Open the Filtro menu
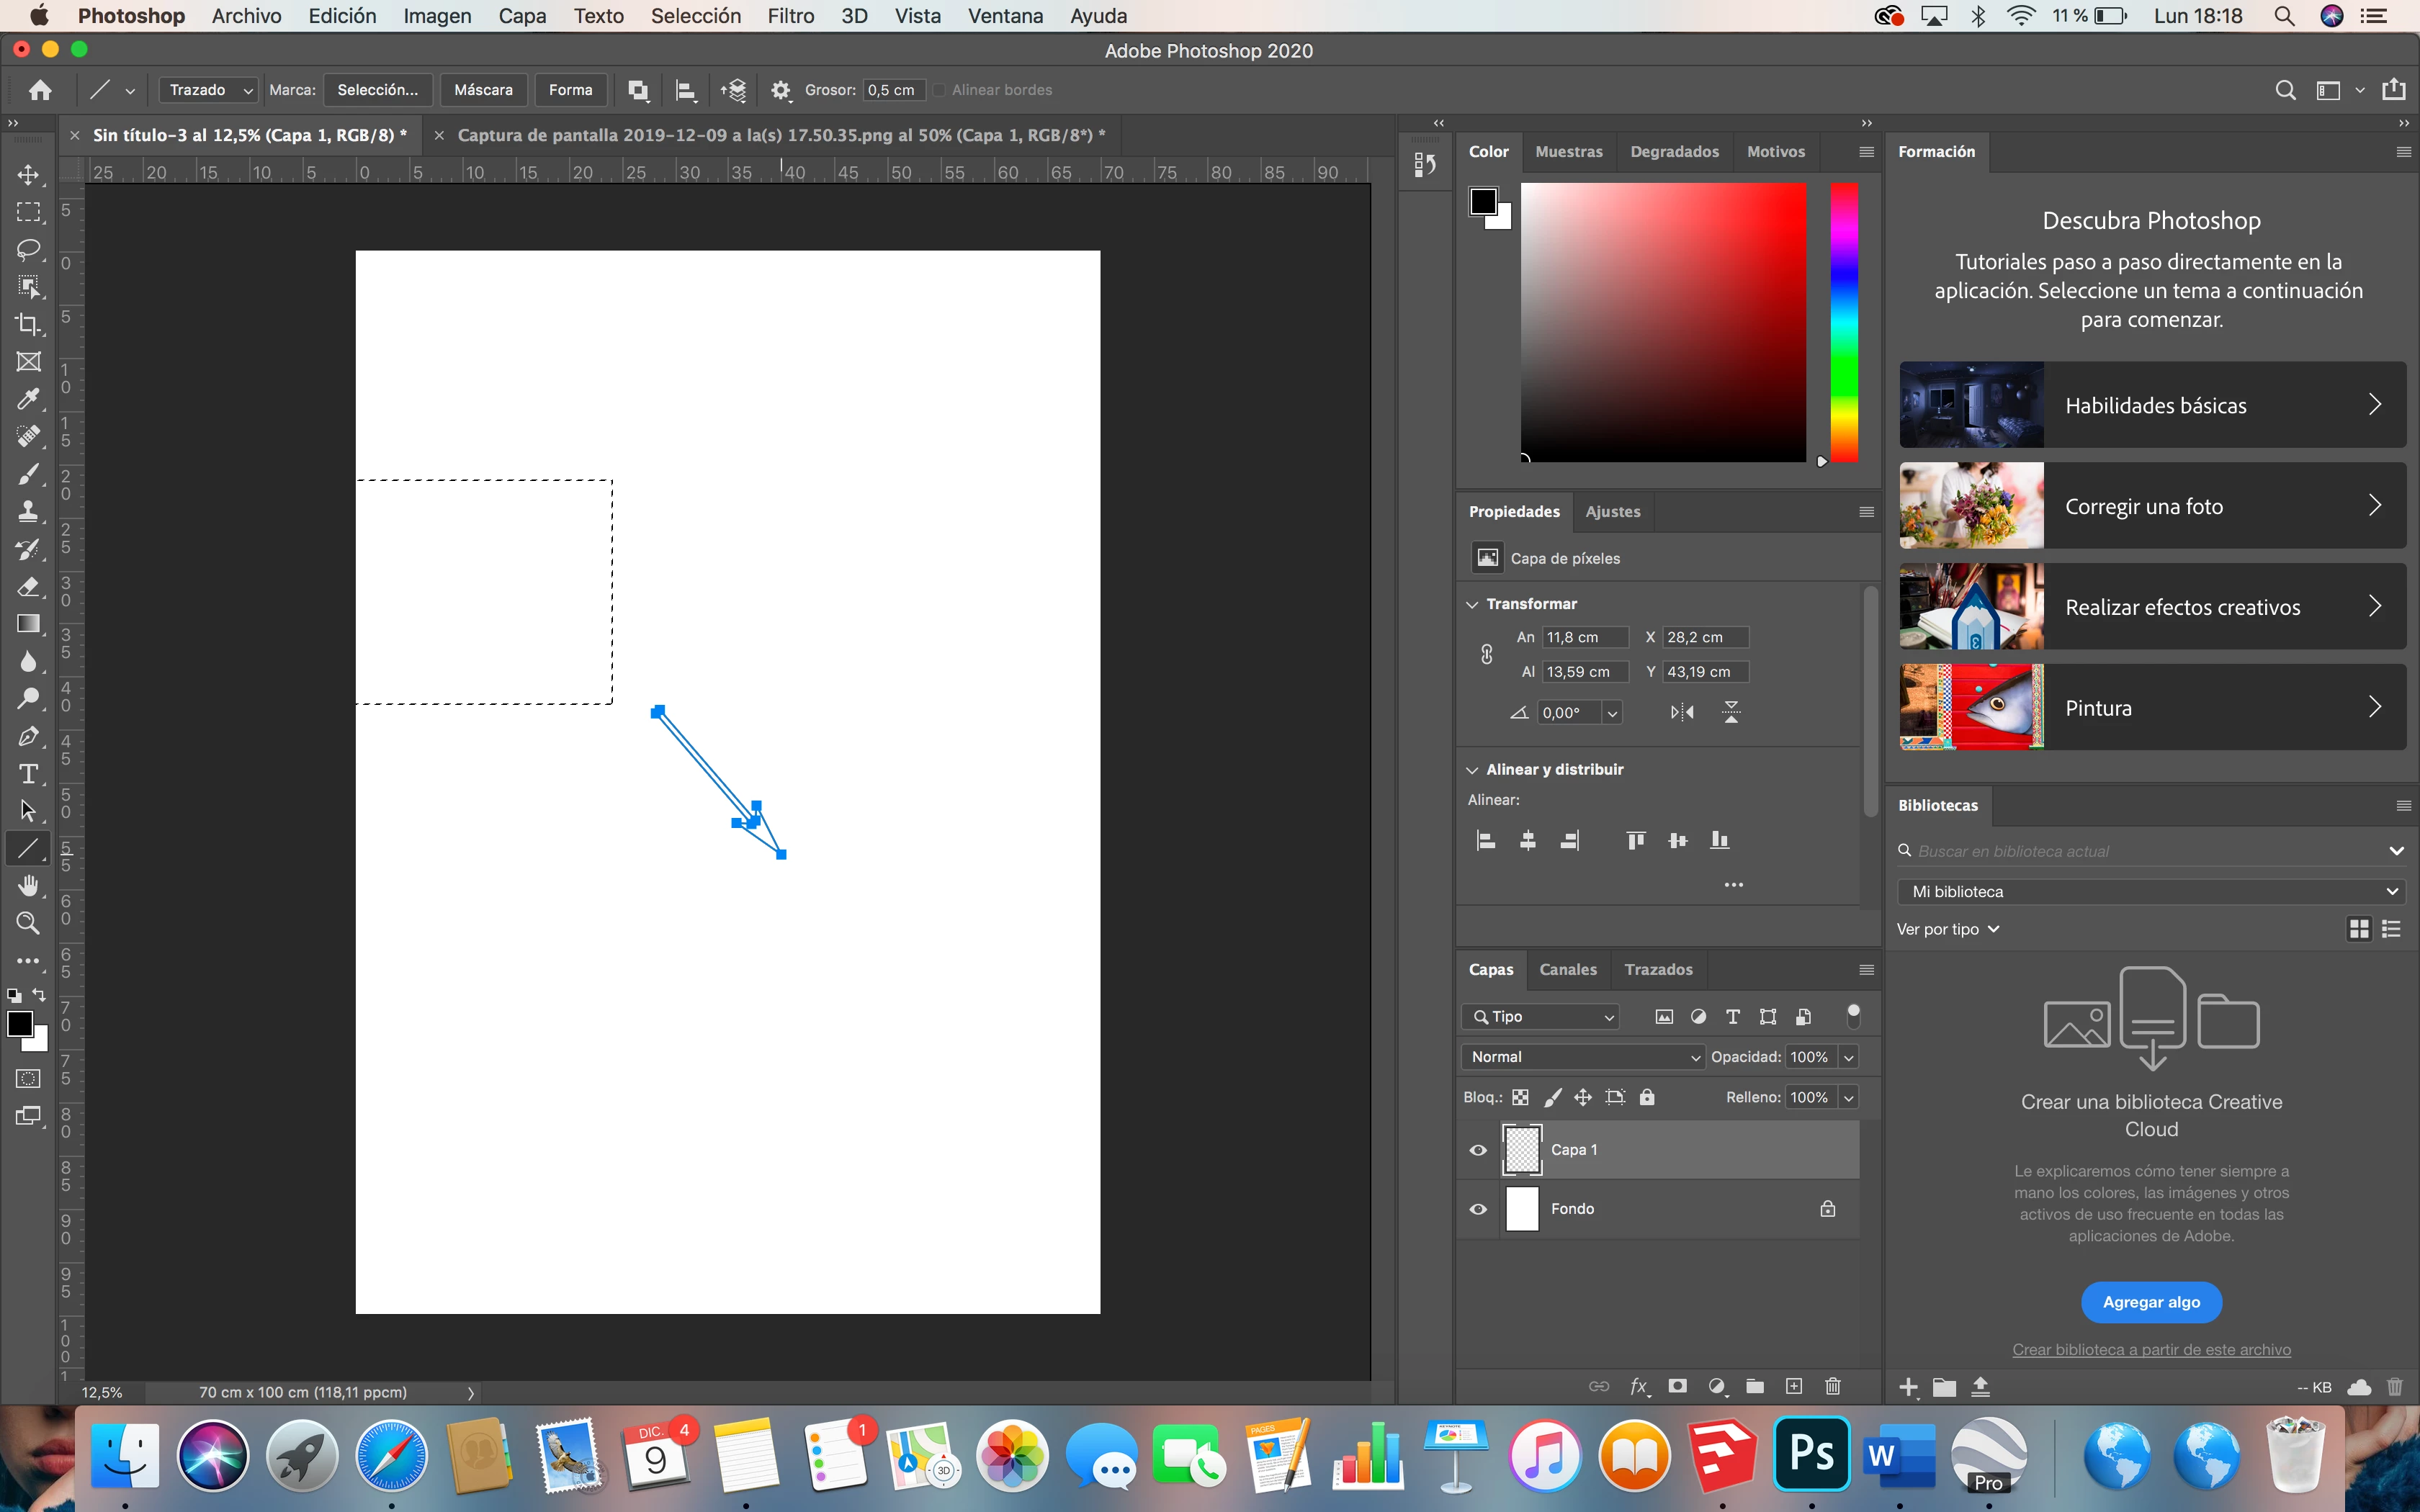 [x=790, y=16]
